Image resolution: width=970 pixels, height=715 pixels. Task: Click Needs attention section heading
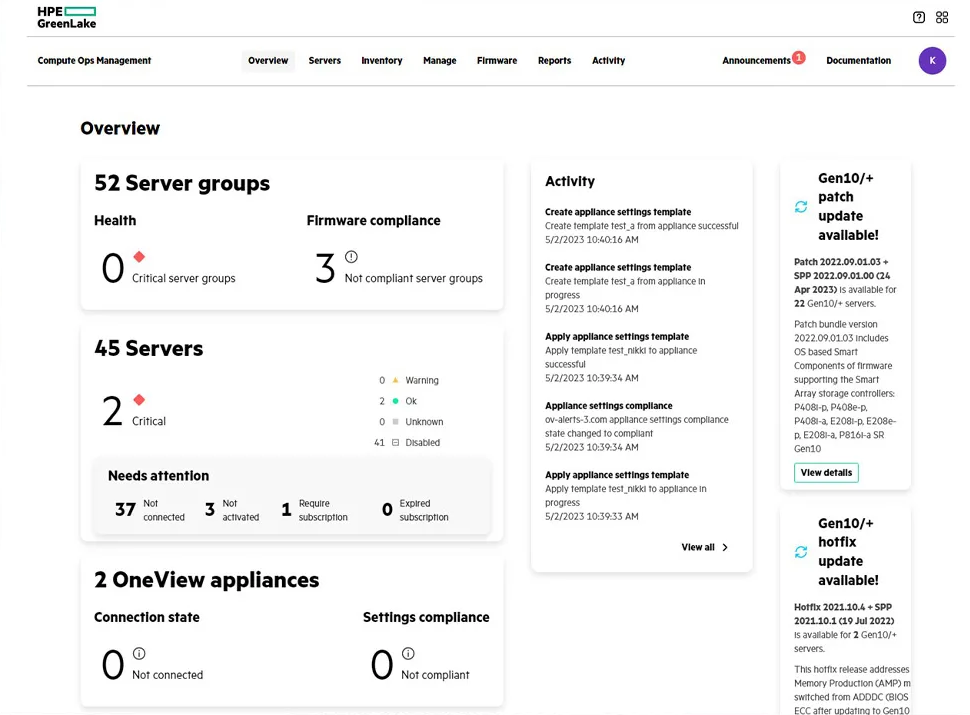point(158,476)
